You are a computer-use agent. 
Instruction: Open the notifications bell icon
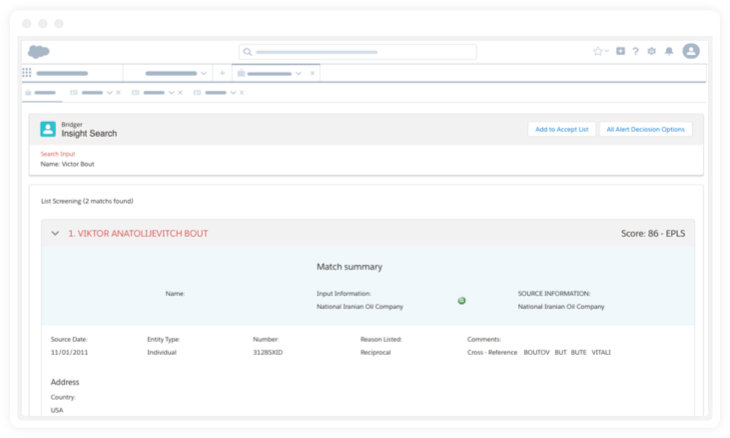tap(669, 51)
